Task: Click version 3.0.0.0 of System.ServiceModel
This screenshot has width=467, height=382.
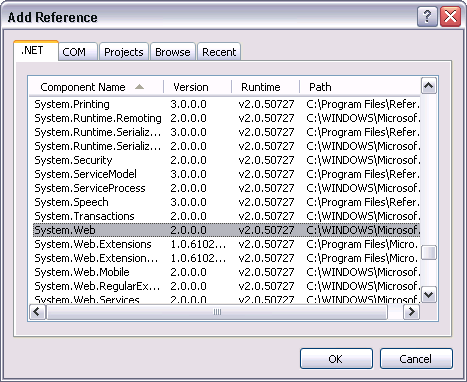Action: [x=188, y=174]
